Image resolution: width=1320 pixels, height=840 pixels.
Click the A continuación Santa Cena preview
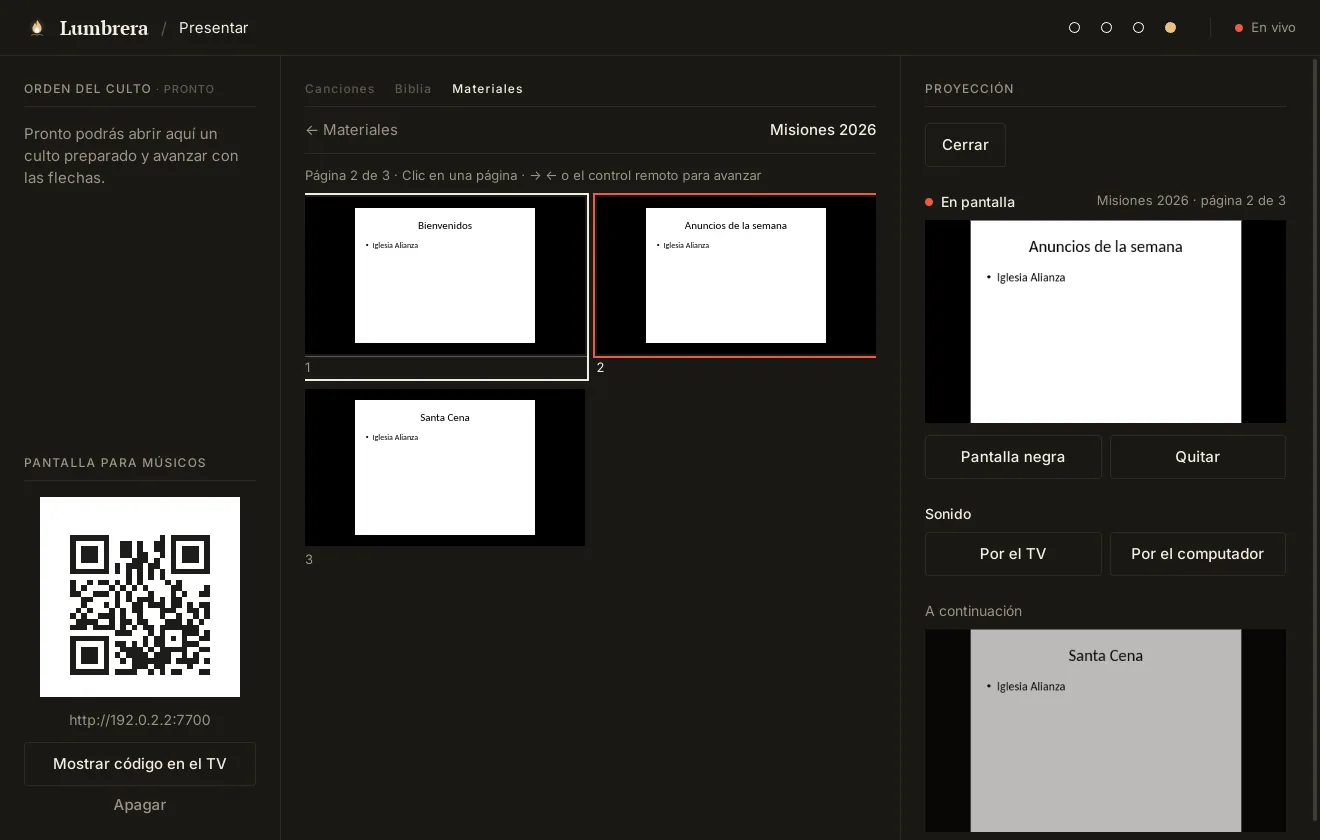[1105, 730]
